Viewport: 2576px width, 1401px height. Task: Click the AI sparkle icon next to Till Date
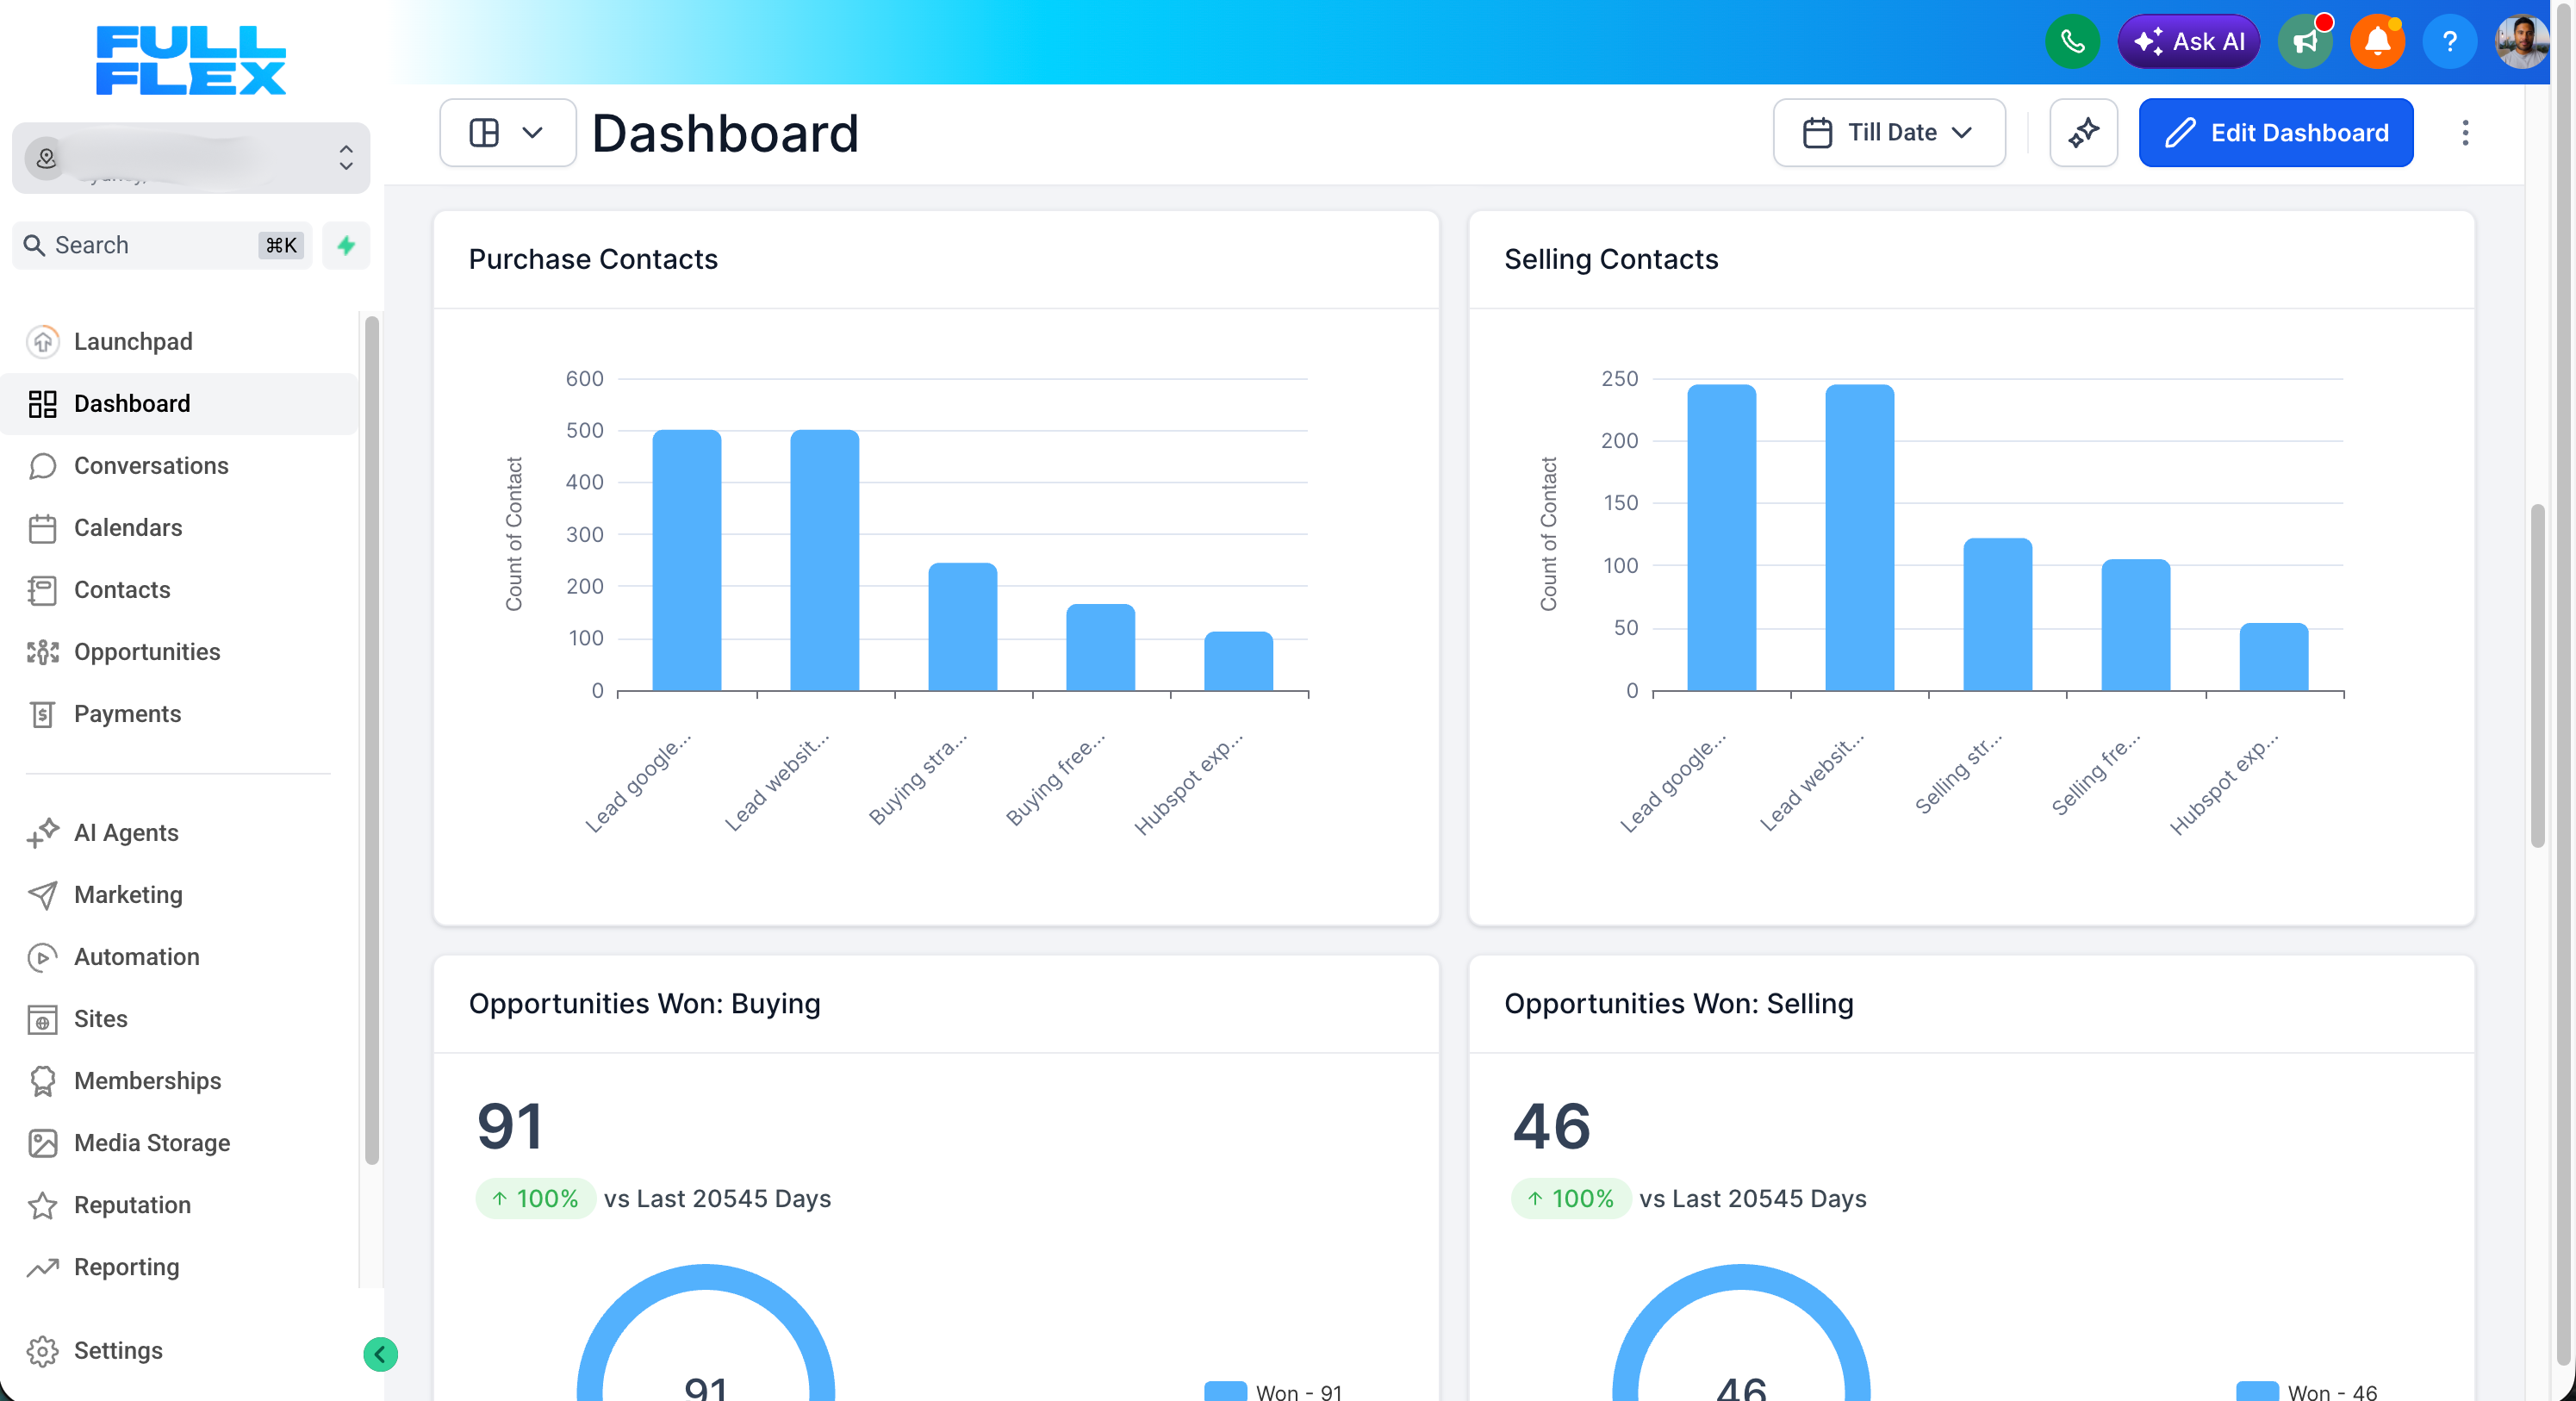tap(2084, 133)
